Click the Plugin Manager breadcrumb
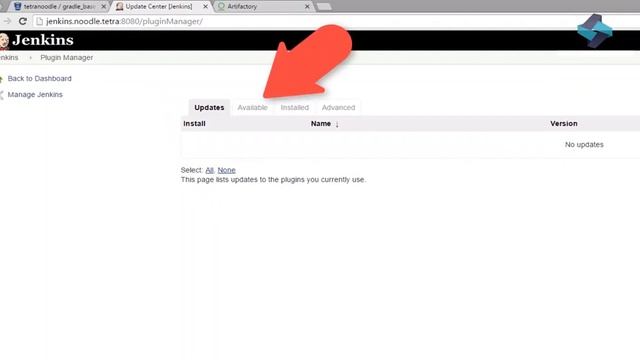640x360 pixels. tap(67, 58)
